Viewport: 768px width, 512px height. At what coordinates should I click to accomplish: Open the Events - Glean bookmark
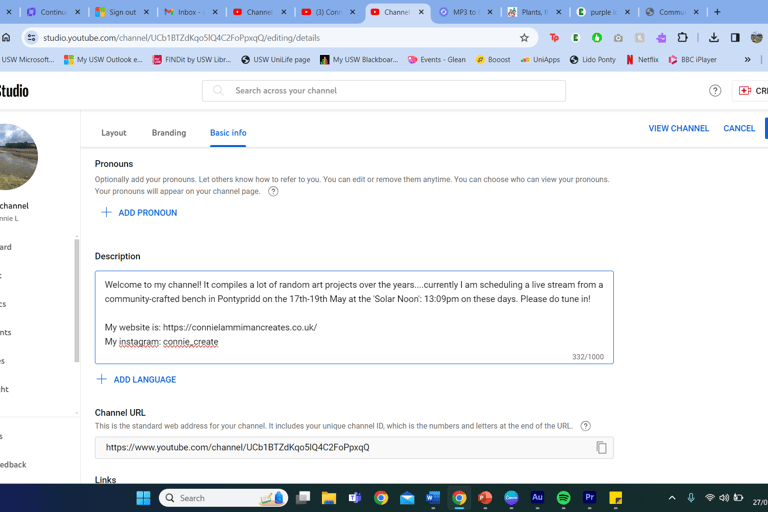click(x=437, y=60)
